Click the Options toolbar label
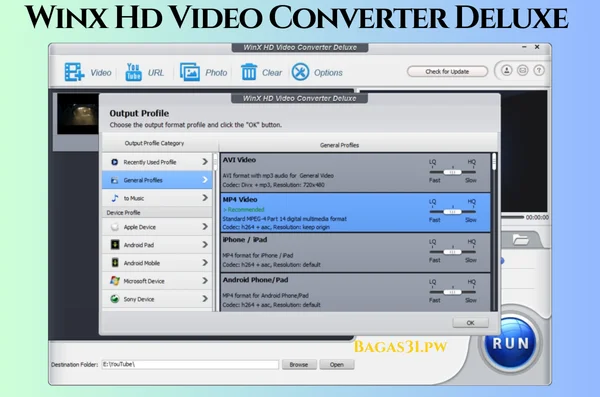Screen dimensions: 600x397 click(x=328, y=73)
